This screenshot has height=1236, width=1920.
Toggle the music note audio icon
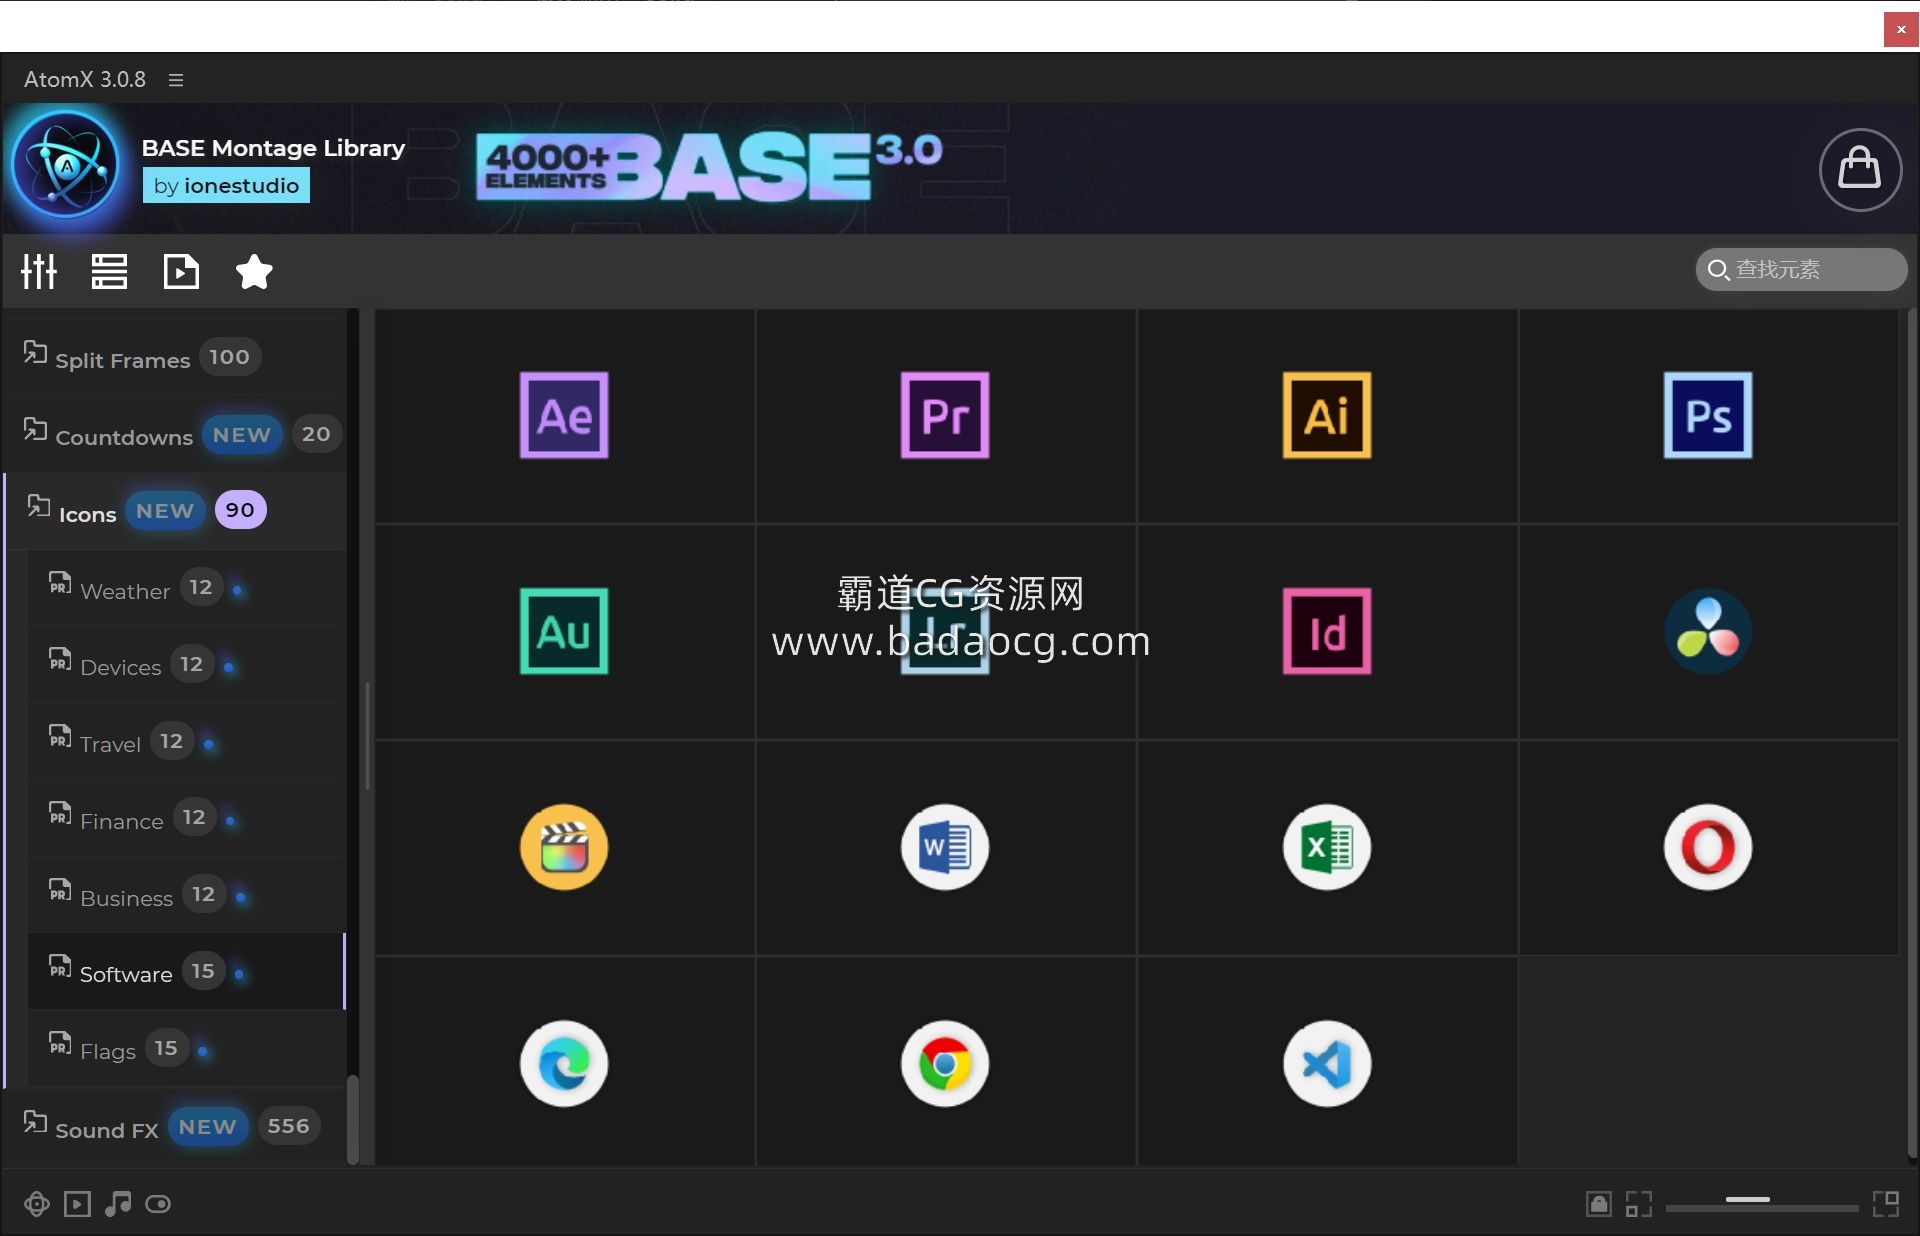[118, 1203]
